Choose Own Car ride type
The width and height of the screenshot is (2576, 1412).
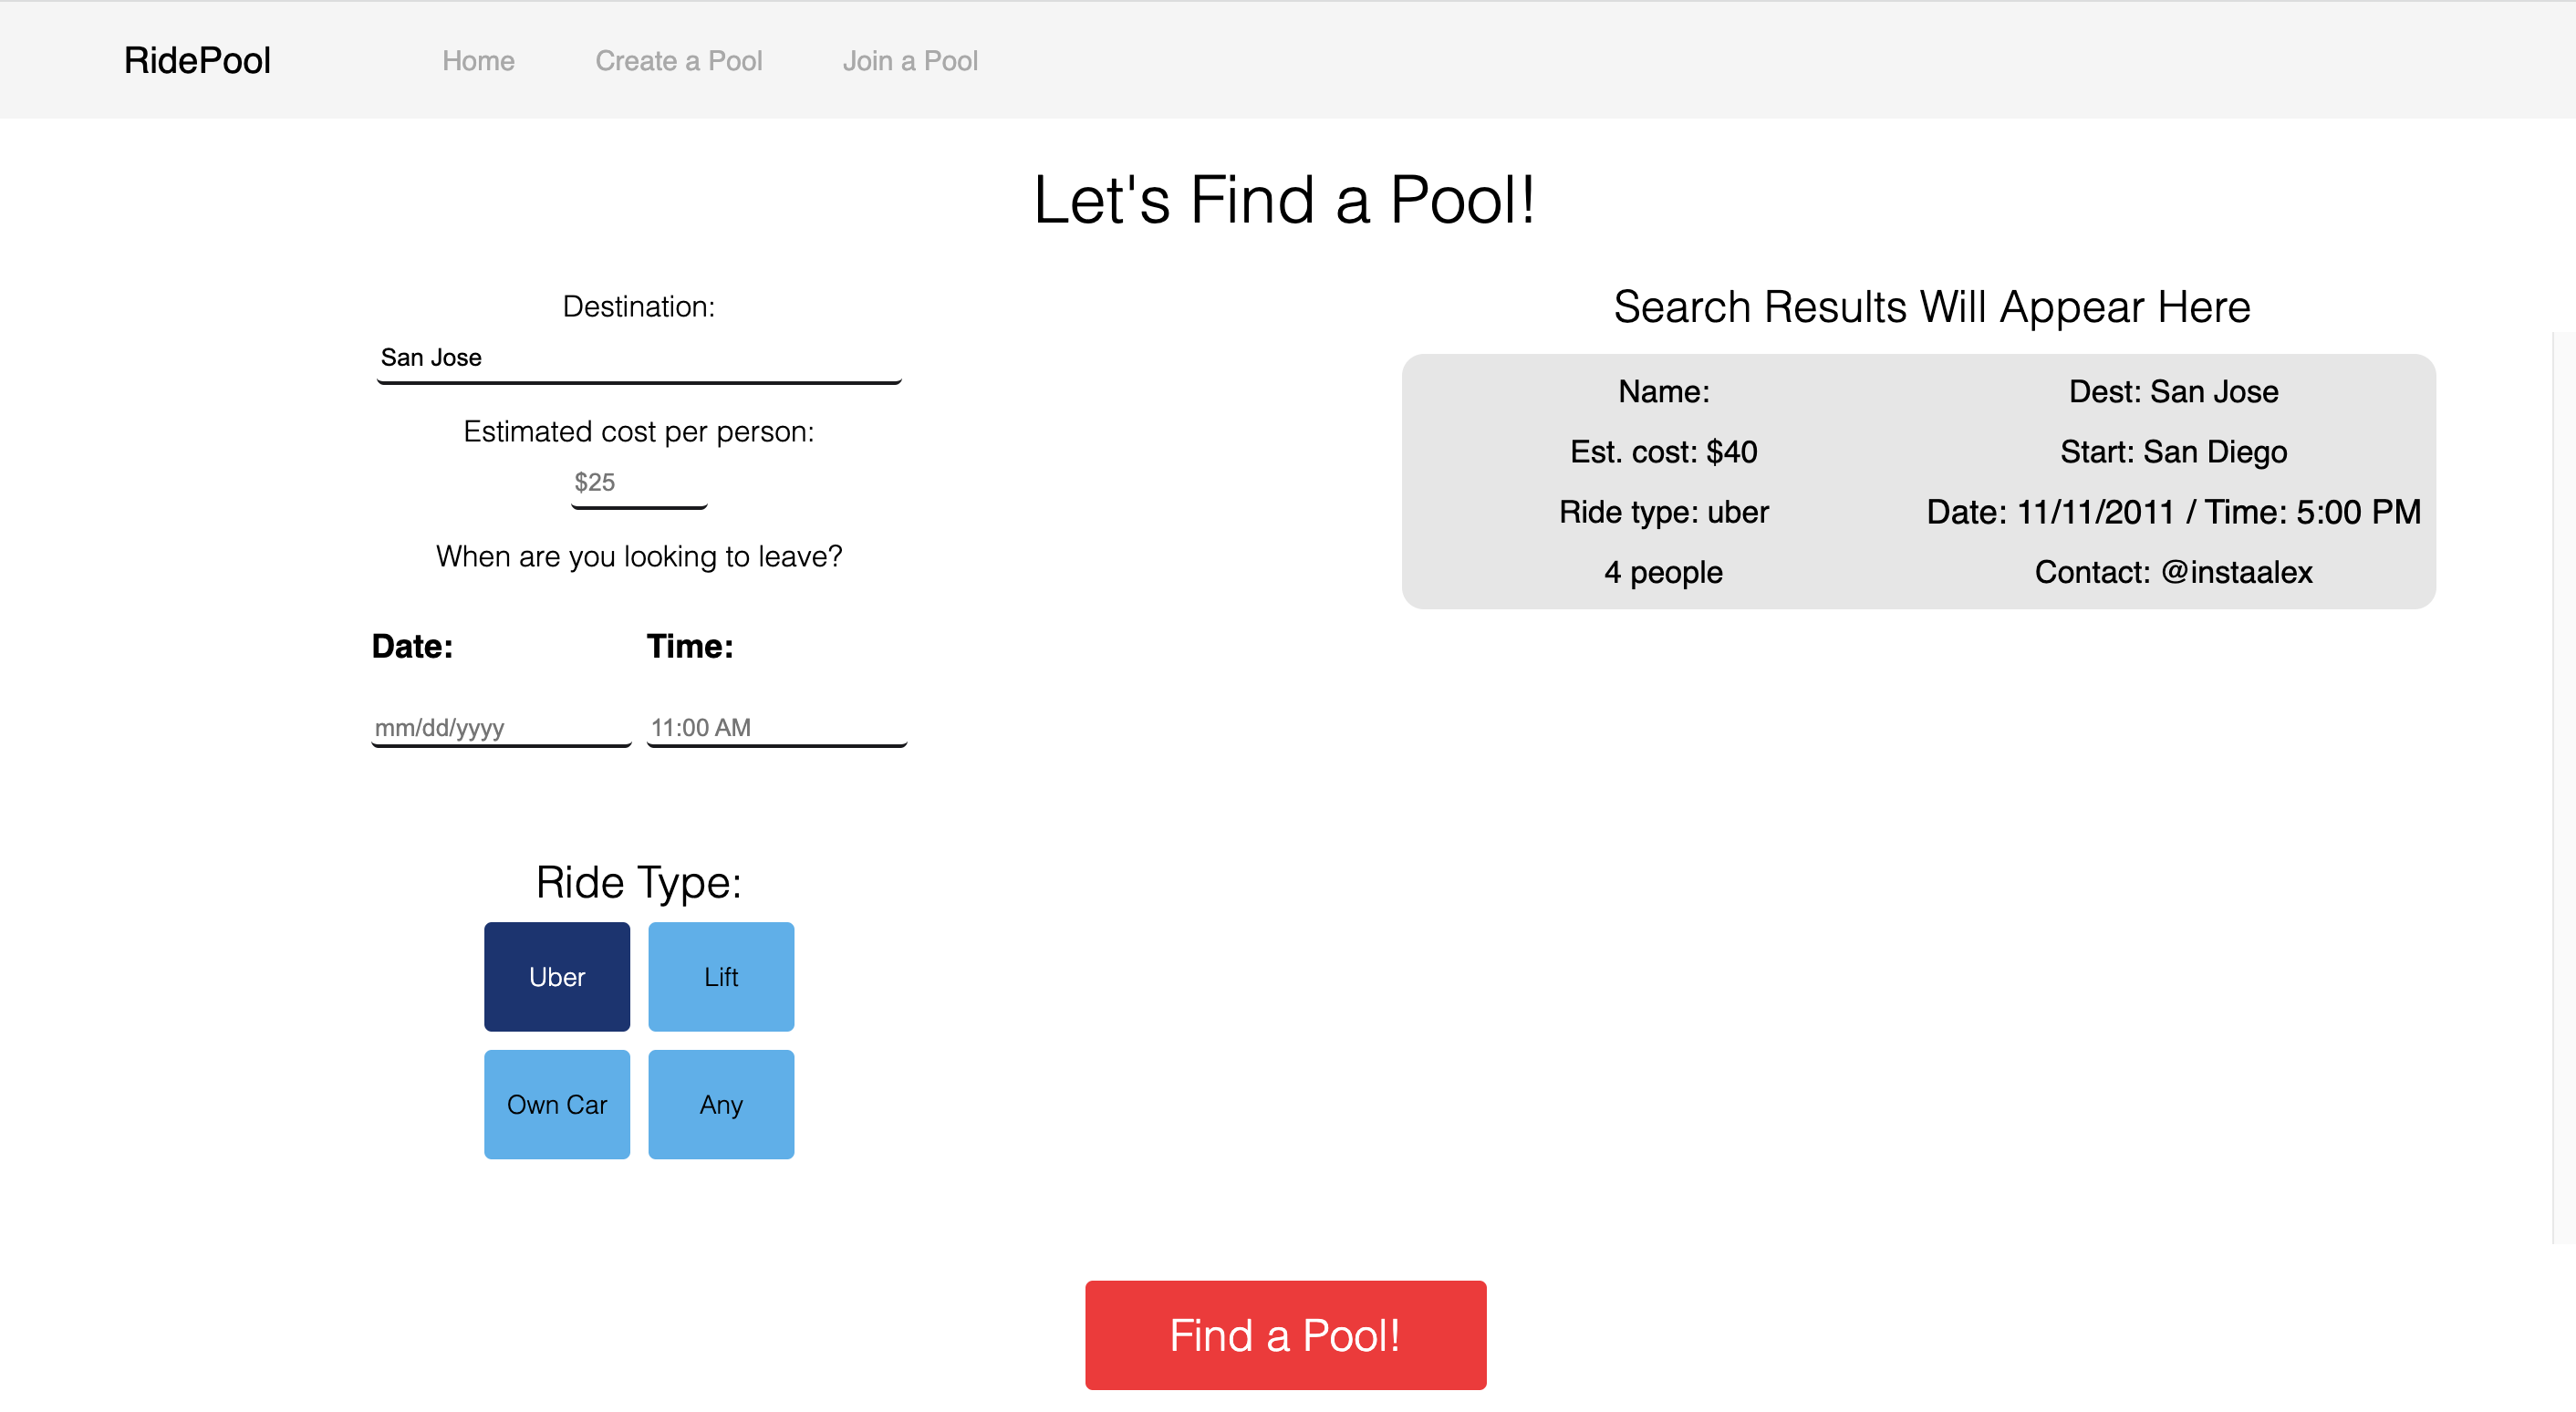(557, 1104)
